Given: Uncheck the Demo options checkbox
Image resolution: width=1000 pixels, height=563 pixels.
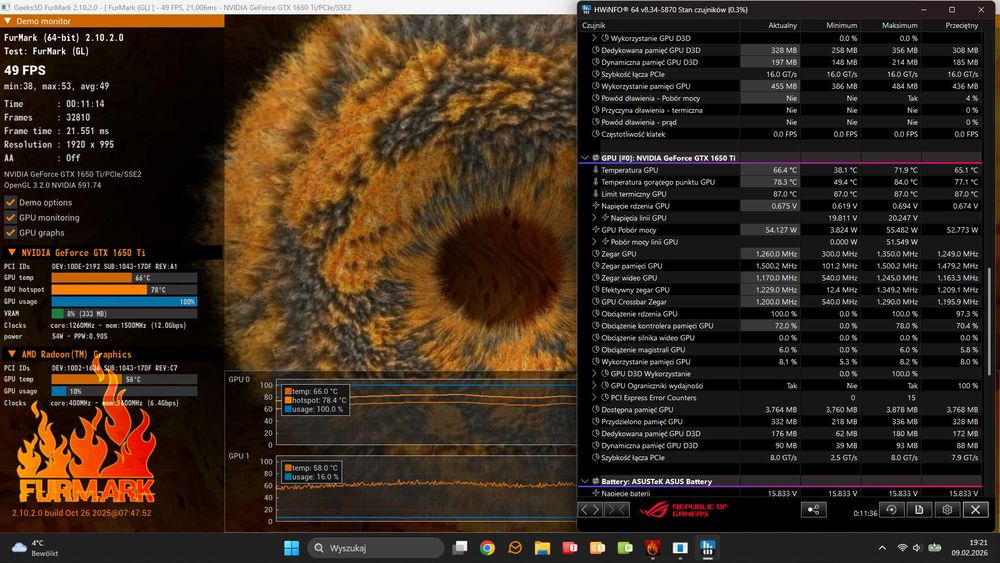Looking at the screenshot, I should click(x=11, y=202).
